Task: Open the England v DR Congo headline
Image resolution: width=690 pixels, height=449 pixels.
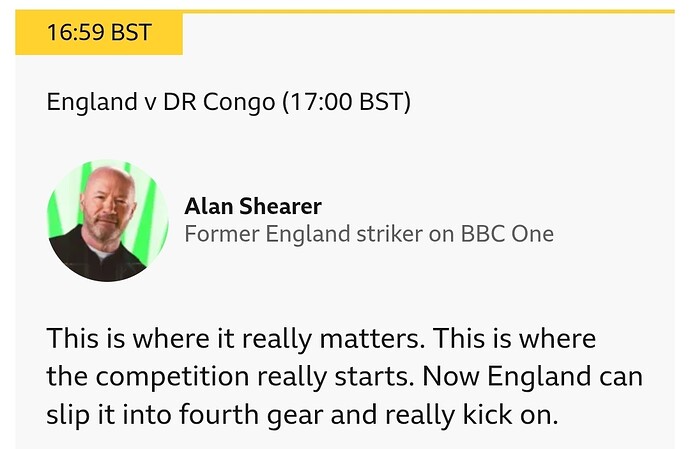Action: [x=228, y=102]
